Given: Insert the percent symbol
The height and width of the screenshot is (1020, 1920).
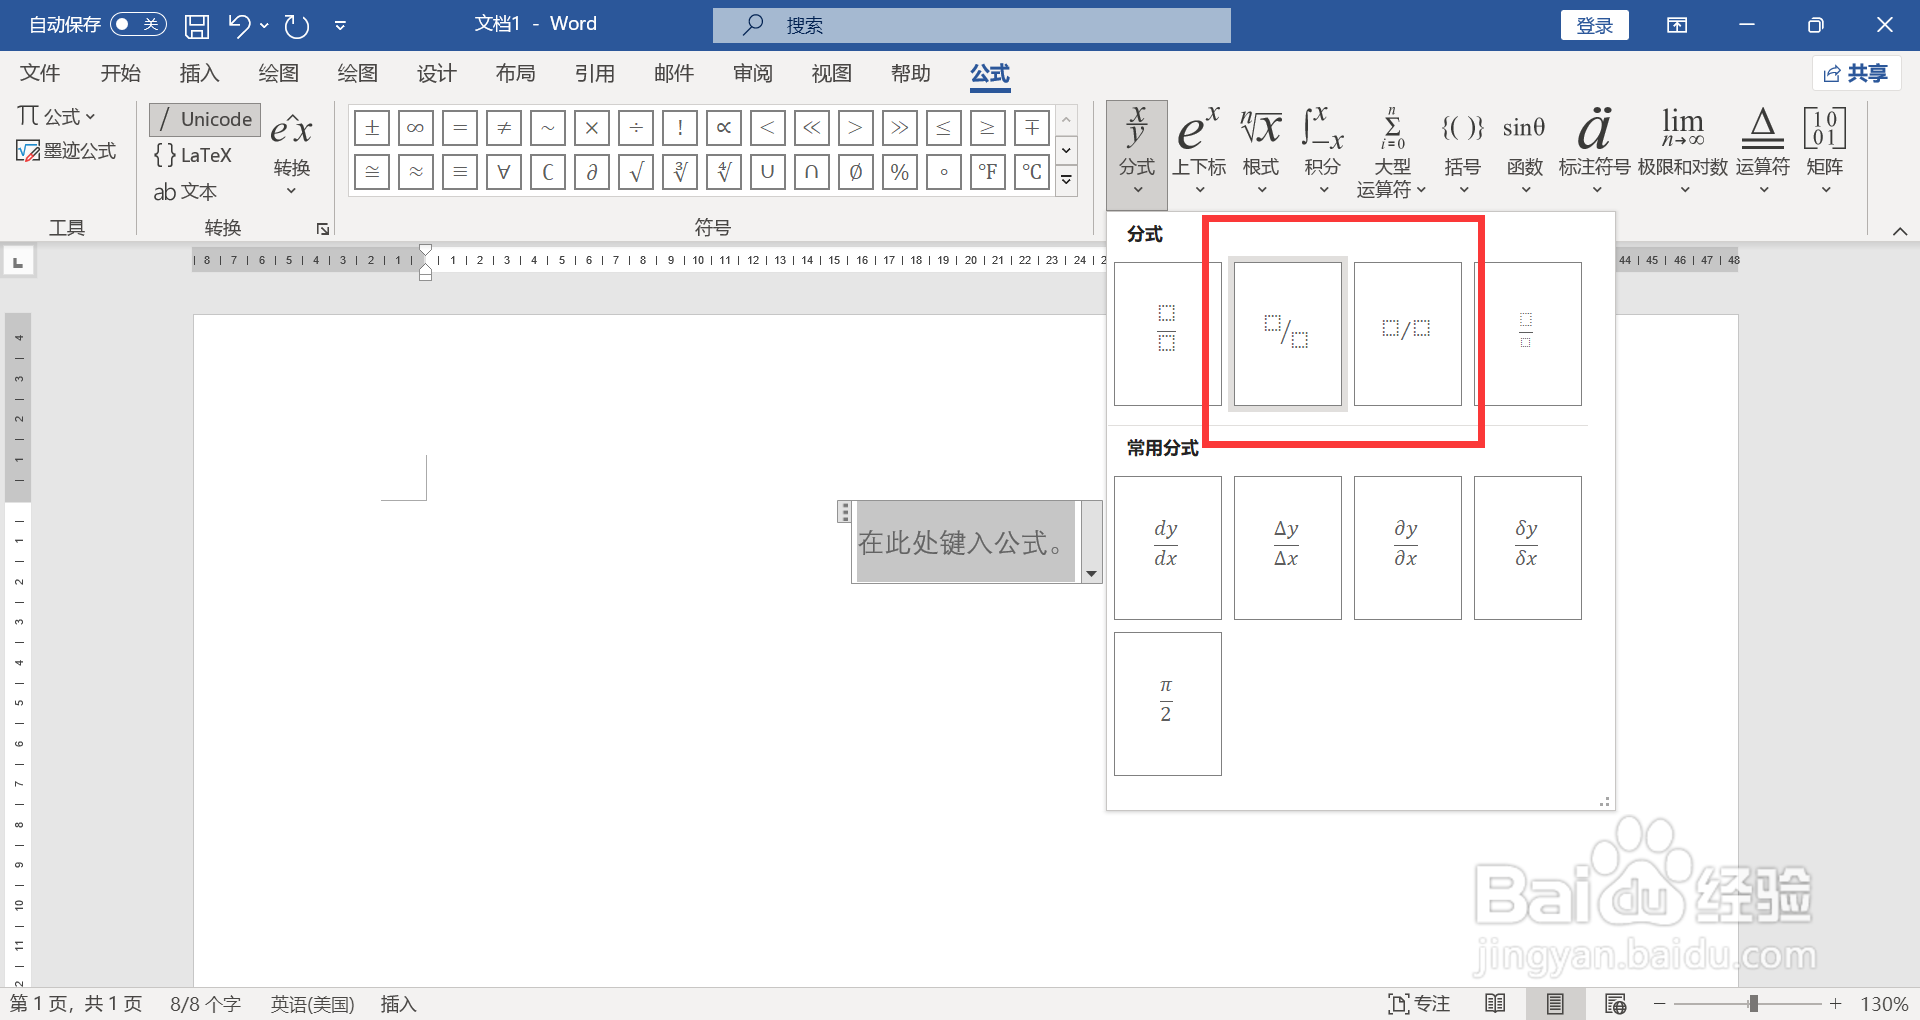Looking at the screenshot, I should [900, 172].
